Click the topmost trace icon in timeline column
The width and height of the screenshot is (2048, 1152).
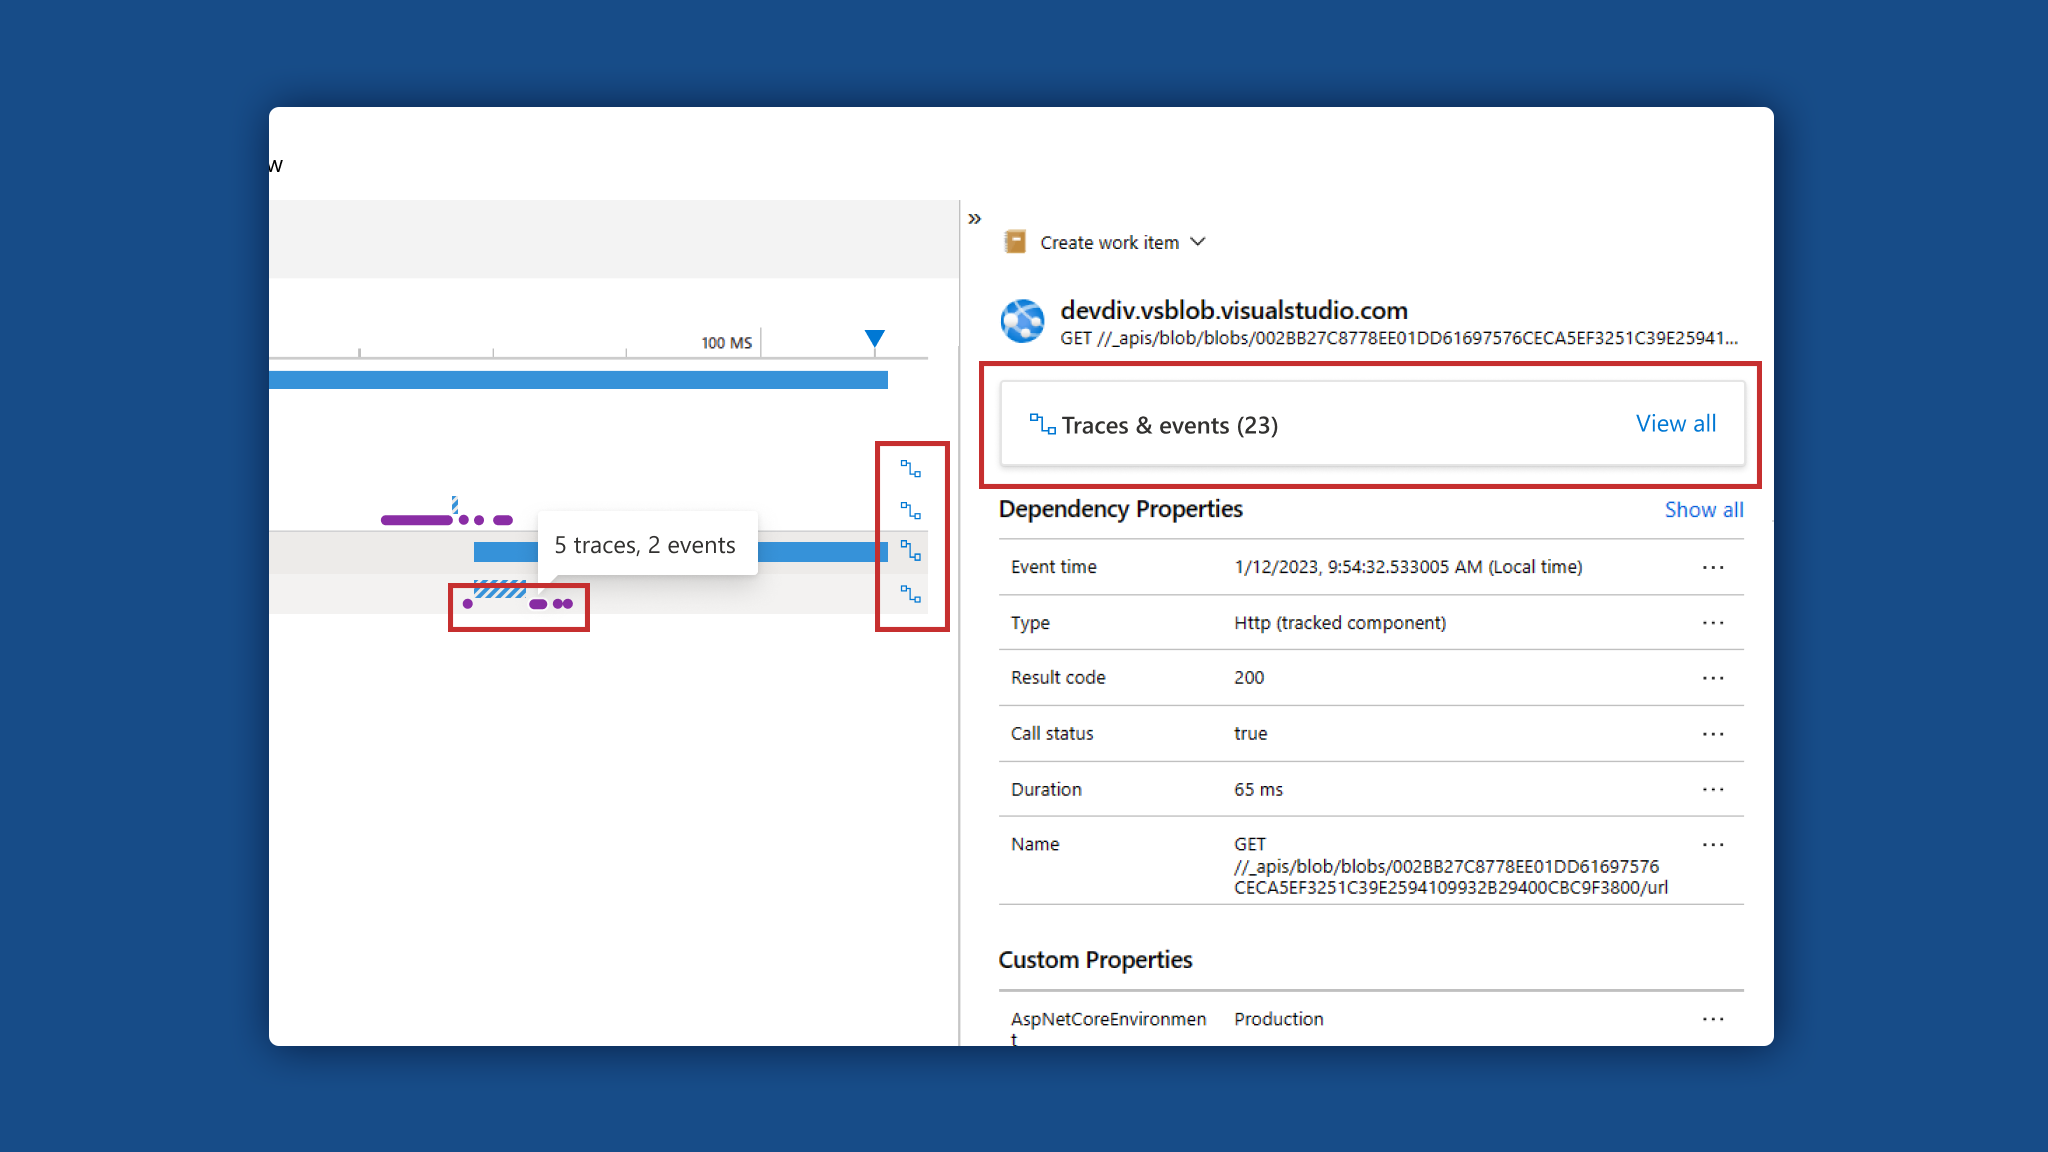coord(910,469)
